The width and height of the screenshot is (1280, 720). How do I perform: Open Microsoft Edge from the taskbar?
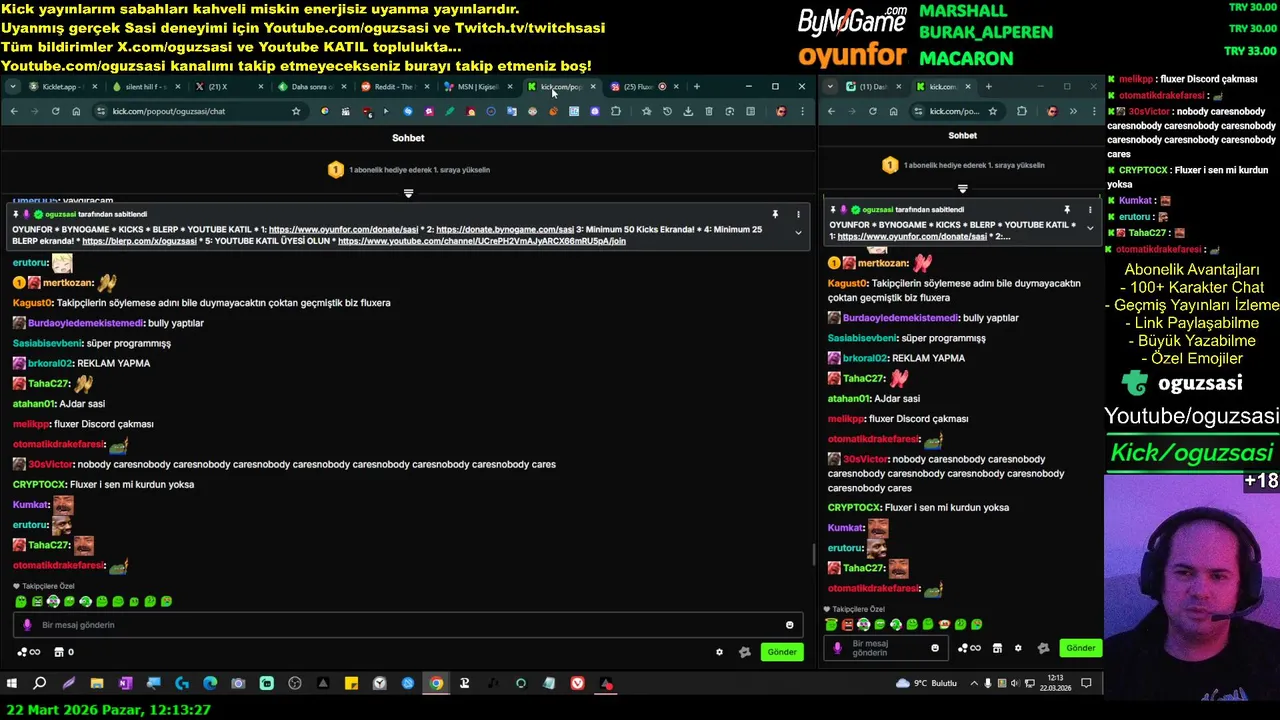click(x=210, y=684)
